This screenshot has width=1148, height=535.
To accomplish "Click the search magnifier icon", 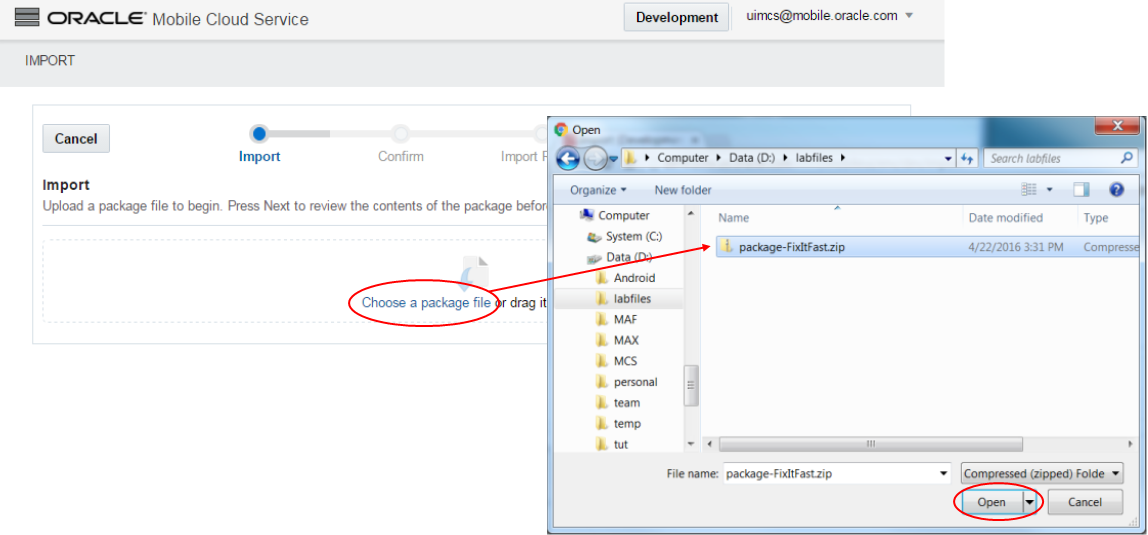I will click(x=1127, y=158).
